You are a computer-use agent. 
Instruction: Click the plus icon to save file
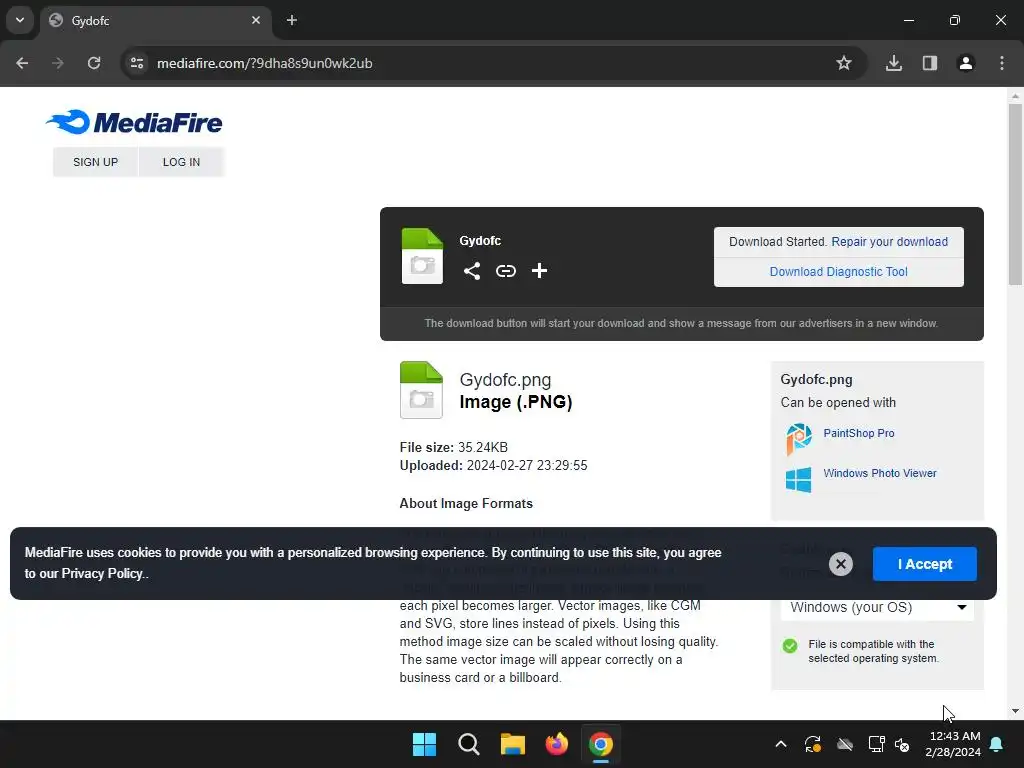click(539, 270)
